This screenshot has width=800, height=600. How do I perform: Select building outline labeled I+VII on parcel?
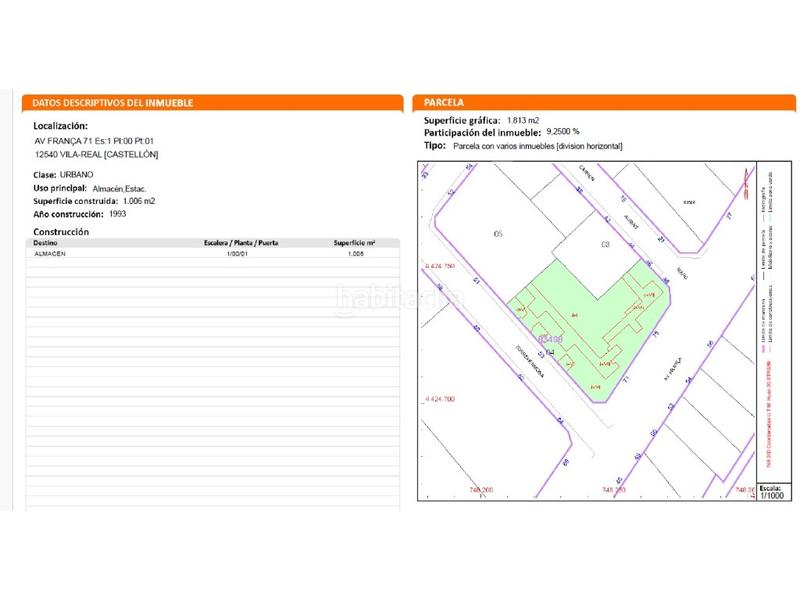(650, 295)
